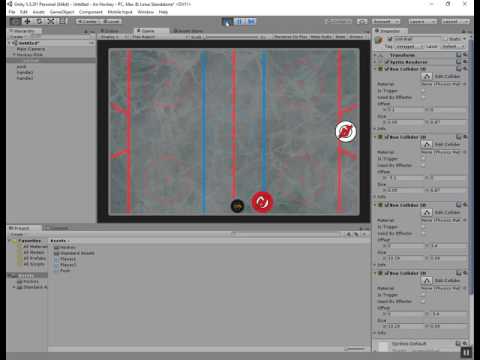Open the Cloud services panel icon

point(362,21)
